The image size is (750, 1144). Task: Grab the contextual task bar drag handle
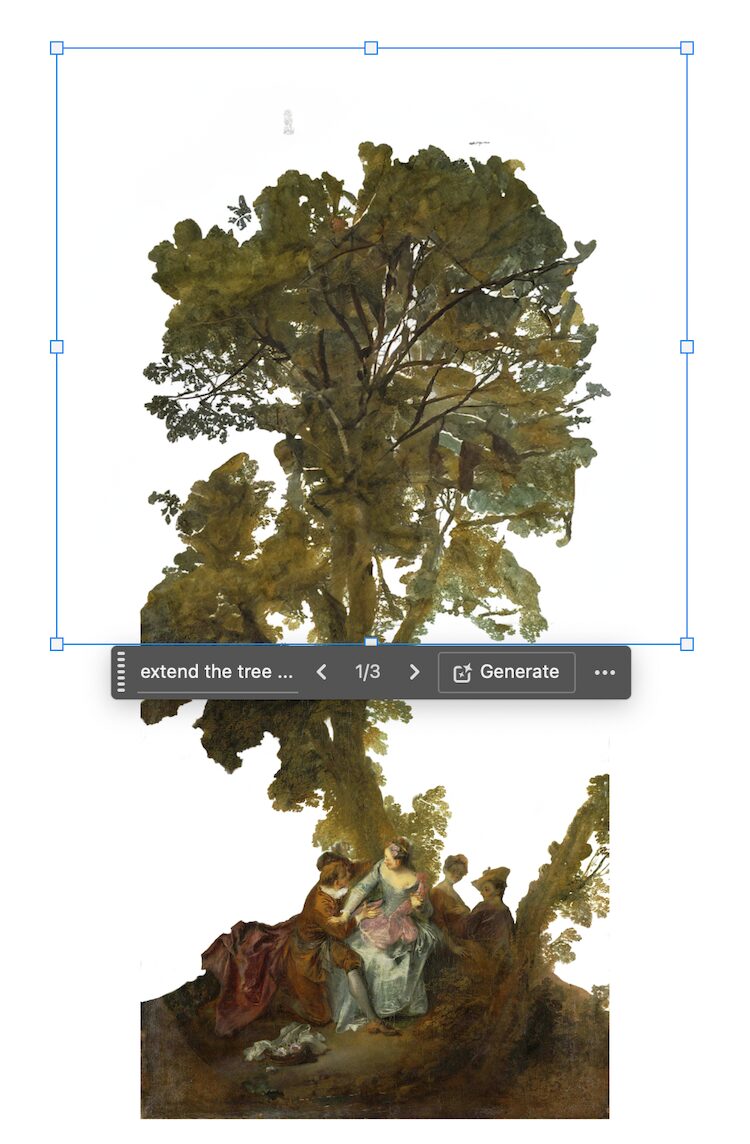point(121,672)
